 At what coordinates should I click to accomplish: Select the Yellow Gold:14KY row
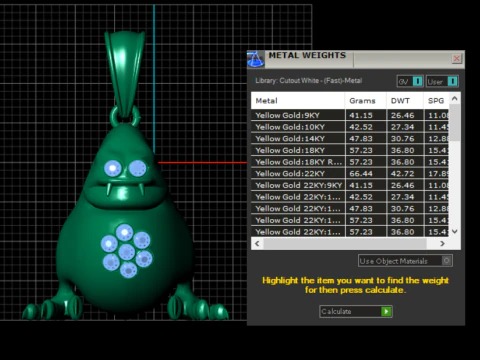point(350,139)
